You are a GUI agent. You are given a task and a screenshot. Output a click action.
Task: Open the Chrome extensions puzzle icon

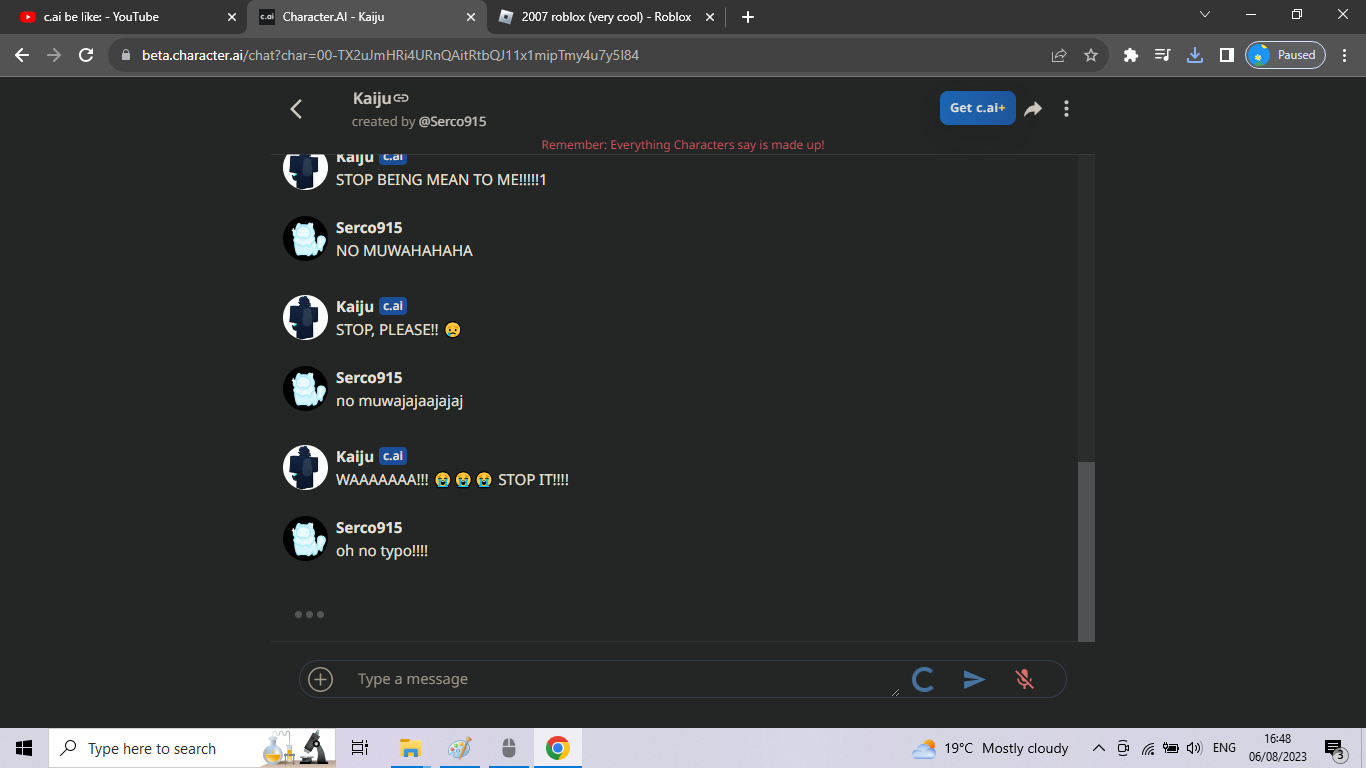click(1131, 55)
